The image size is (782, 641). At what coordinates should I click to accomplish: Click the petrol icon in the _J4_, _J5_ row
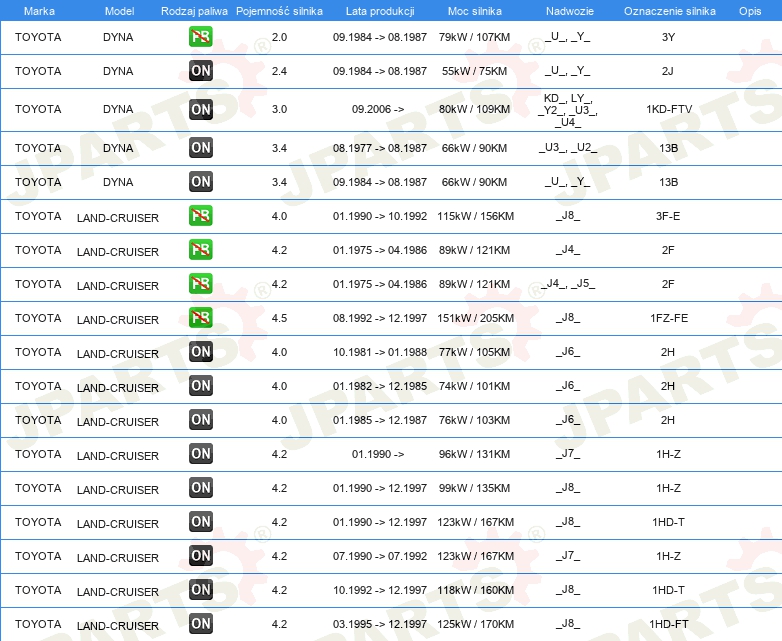click(x=200, y=284)
